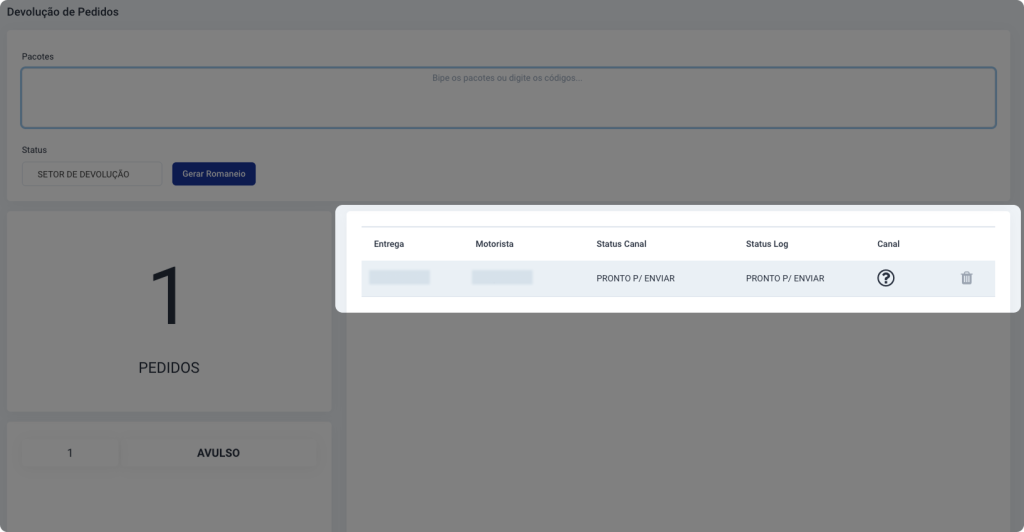The height and width of the screenshot is (532, 1024).
Task: Click the Canal column header
Action: (888, 244)
